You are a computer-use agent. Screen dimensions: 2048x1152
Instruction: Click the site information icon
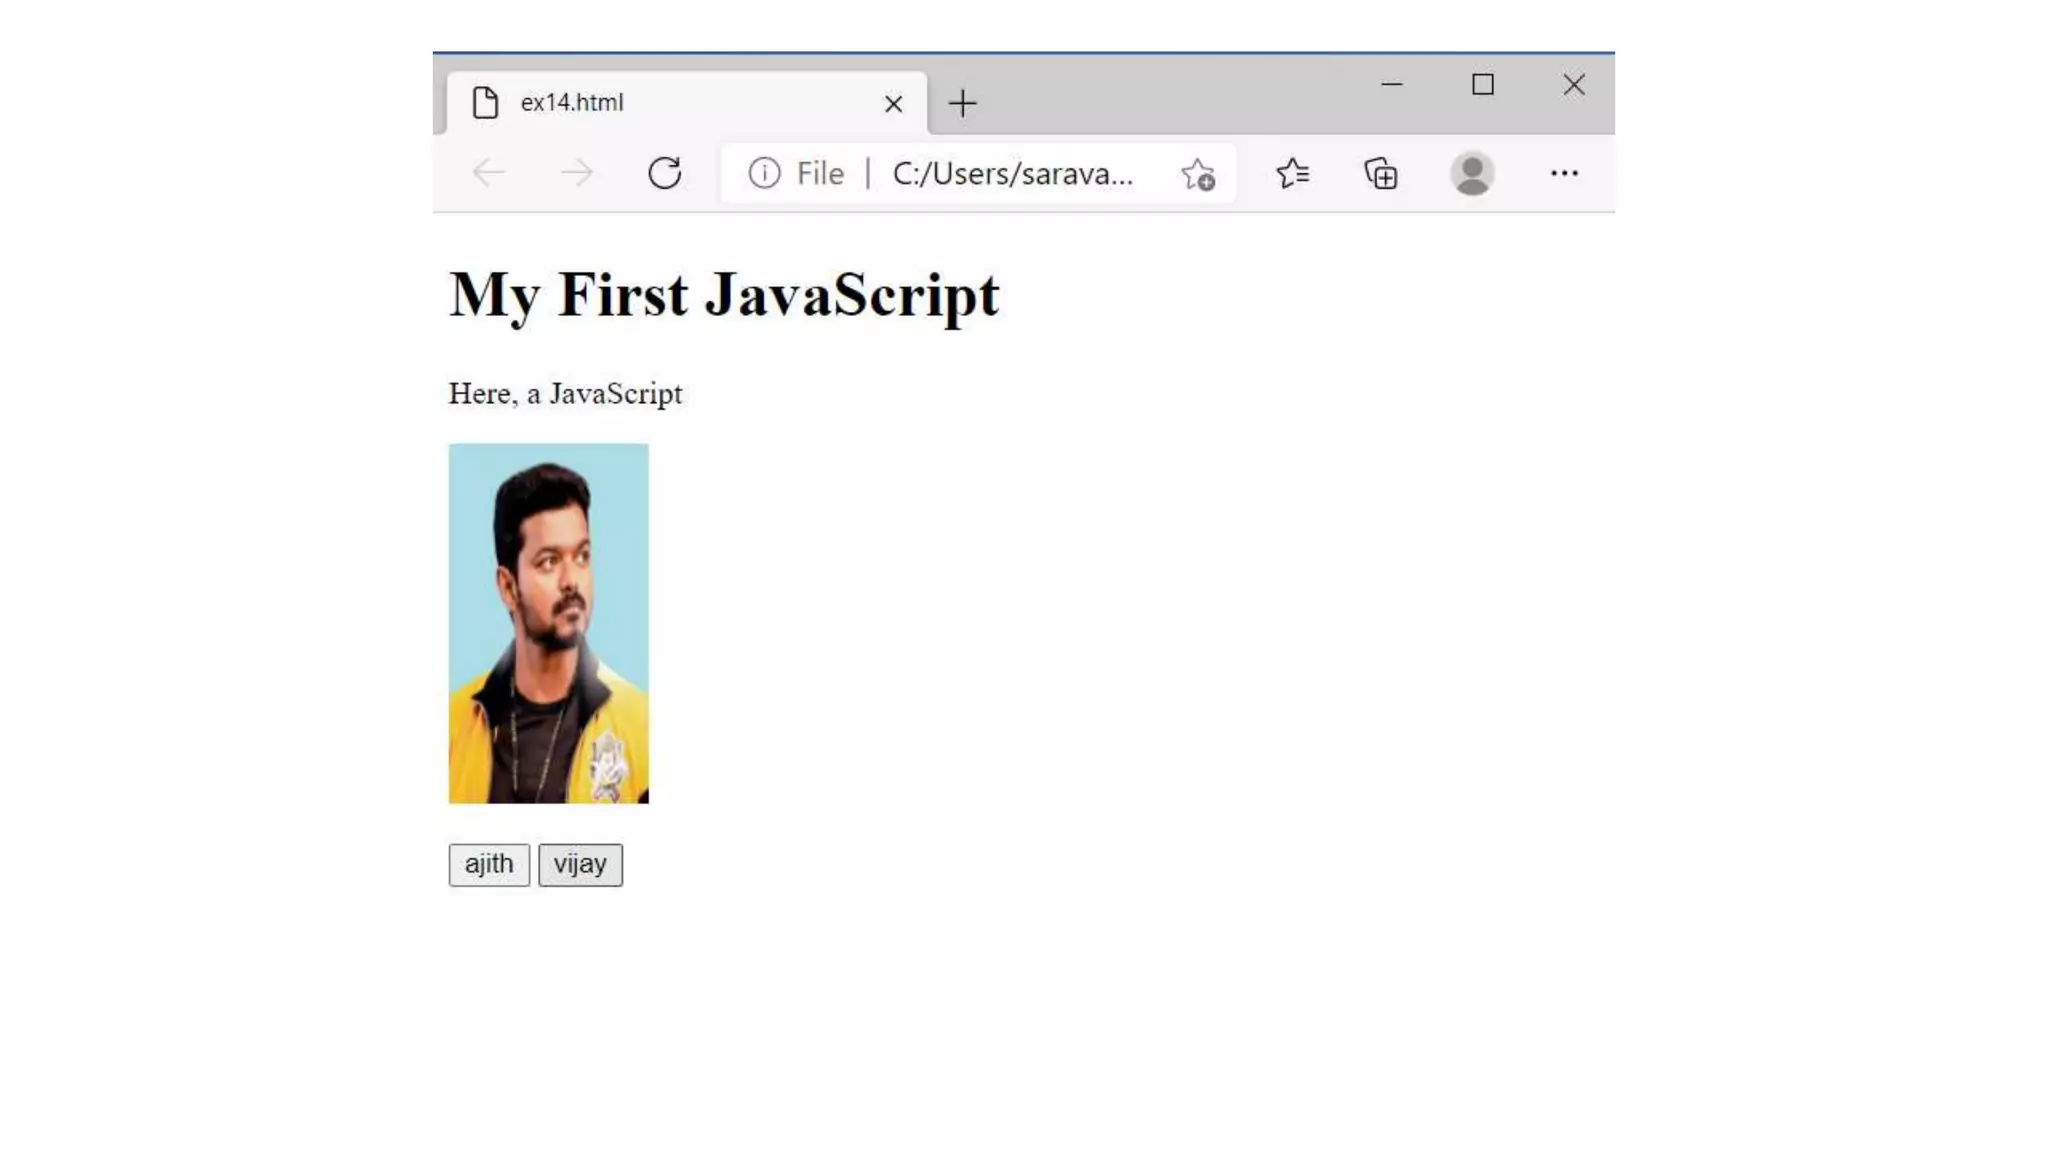tap(764, 173)
